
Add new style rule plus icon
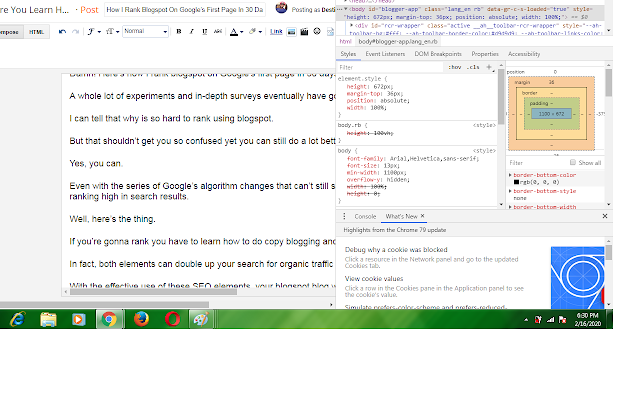tap(489, 67)
